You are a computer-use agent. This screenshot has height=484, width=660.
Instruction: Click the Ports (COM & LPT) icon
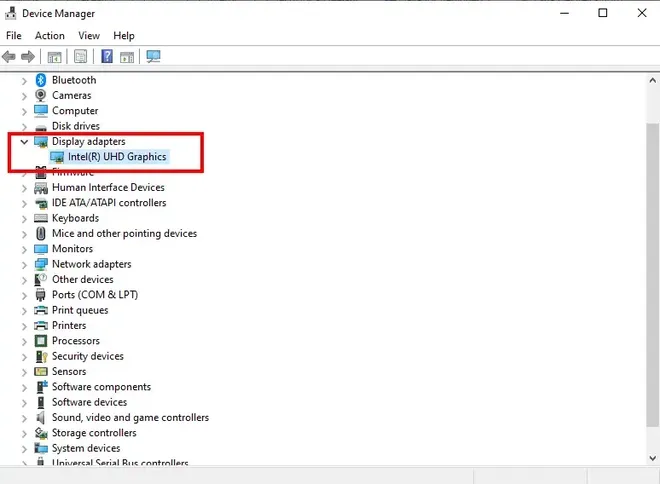(40, 295)
